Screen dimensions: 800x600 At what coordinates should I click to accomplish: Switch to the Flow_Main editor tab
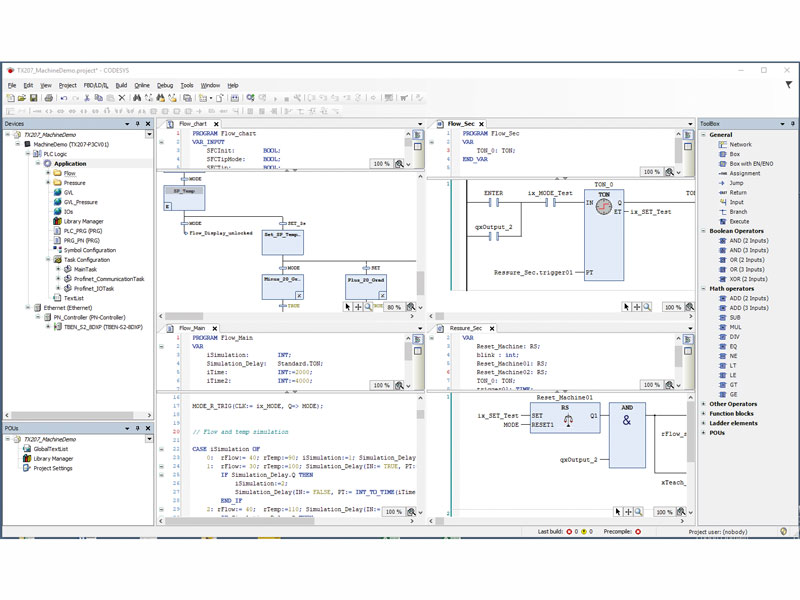click(x=191, y=328)
